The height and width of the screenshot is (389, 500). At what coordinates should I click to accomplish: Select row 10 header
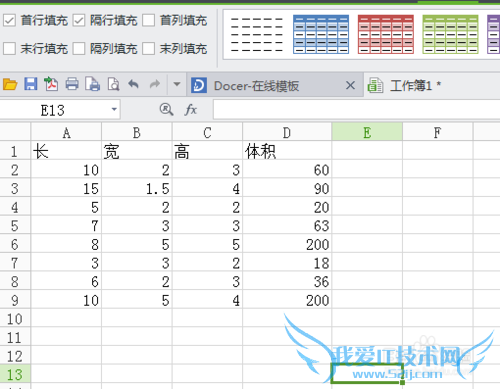click(x=15, y=319)
